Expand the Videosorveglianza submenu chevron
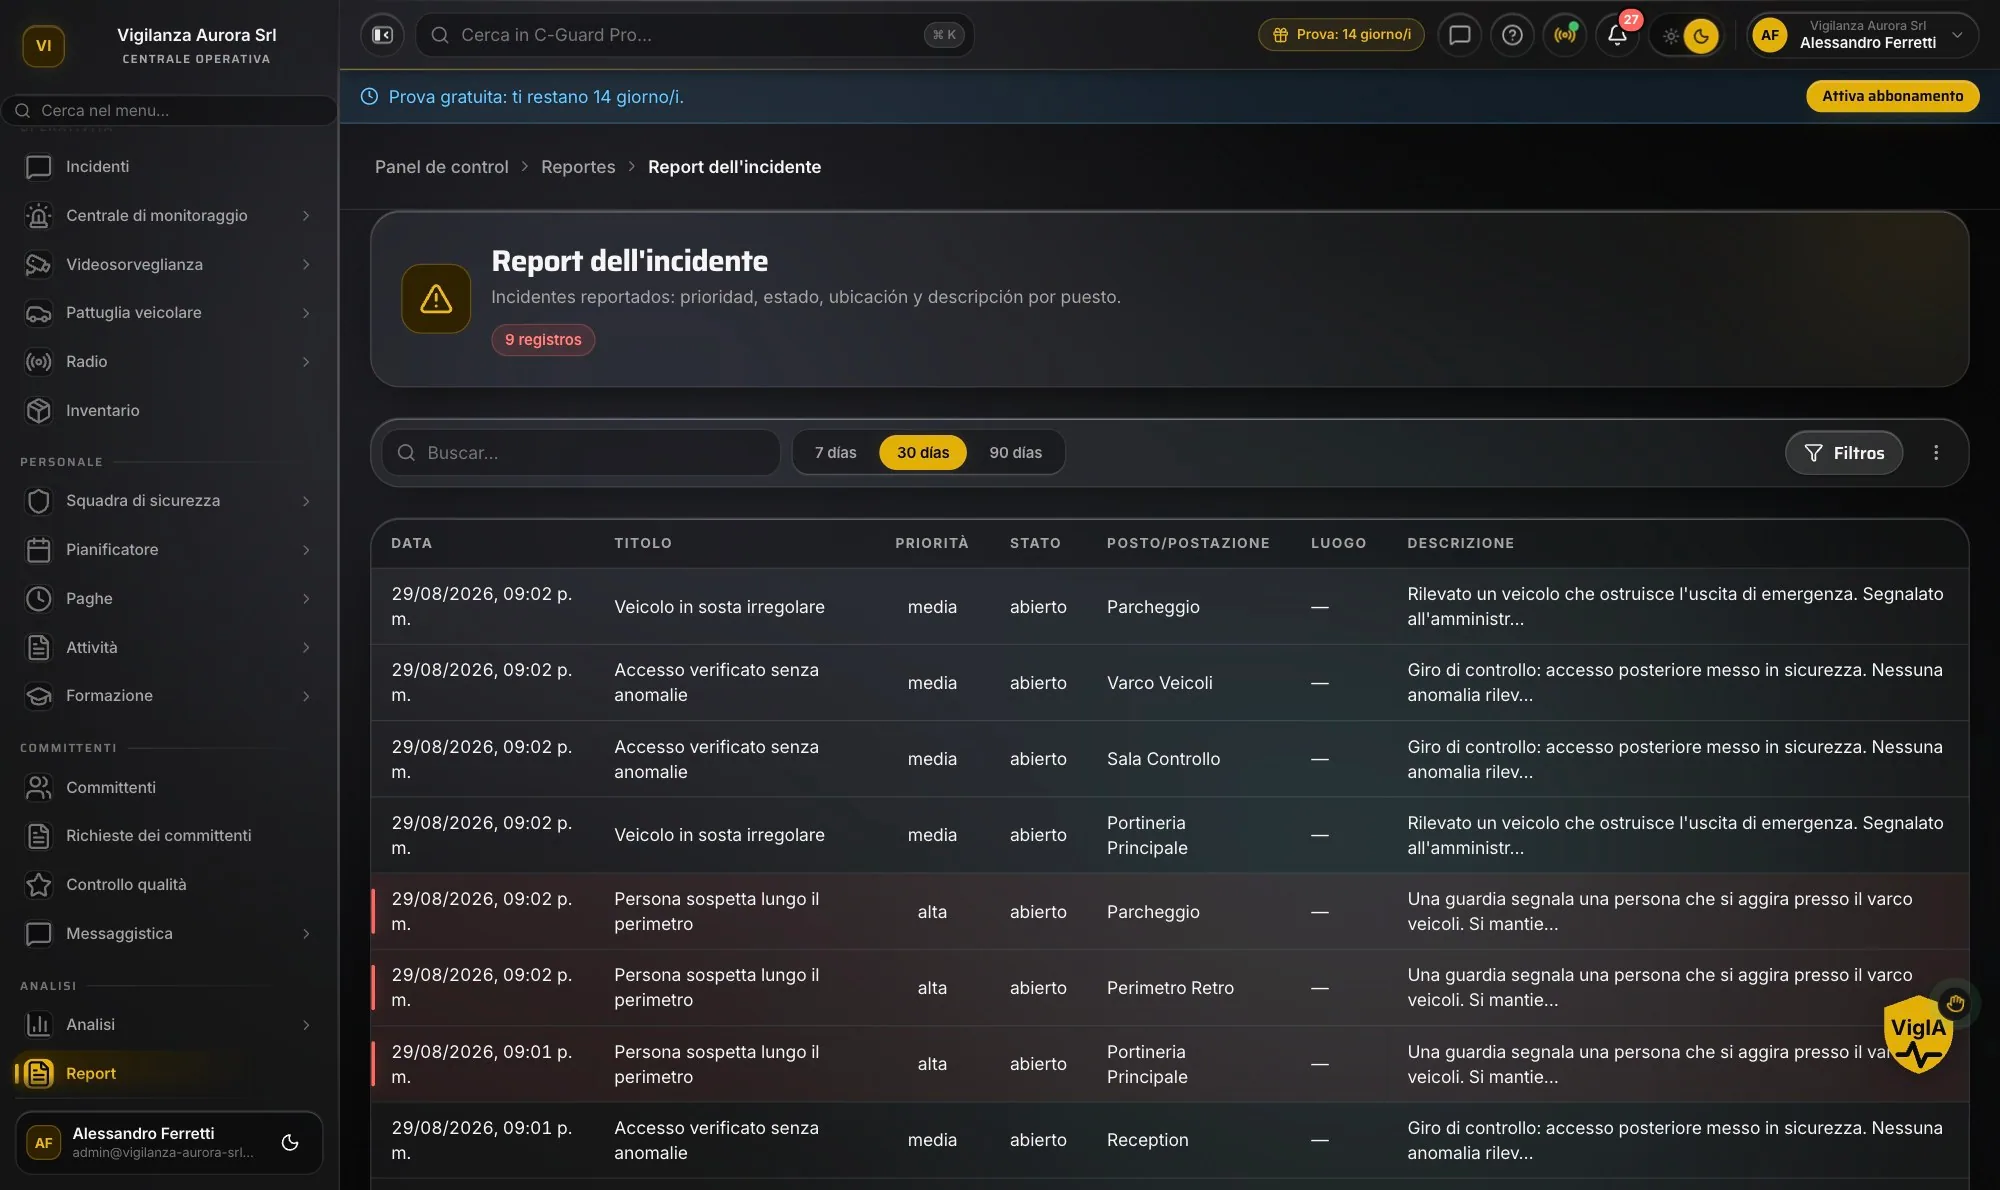 tap(306, 264)
